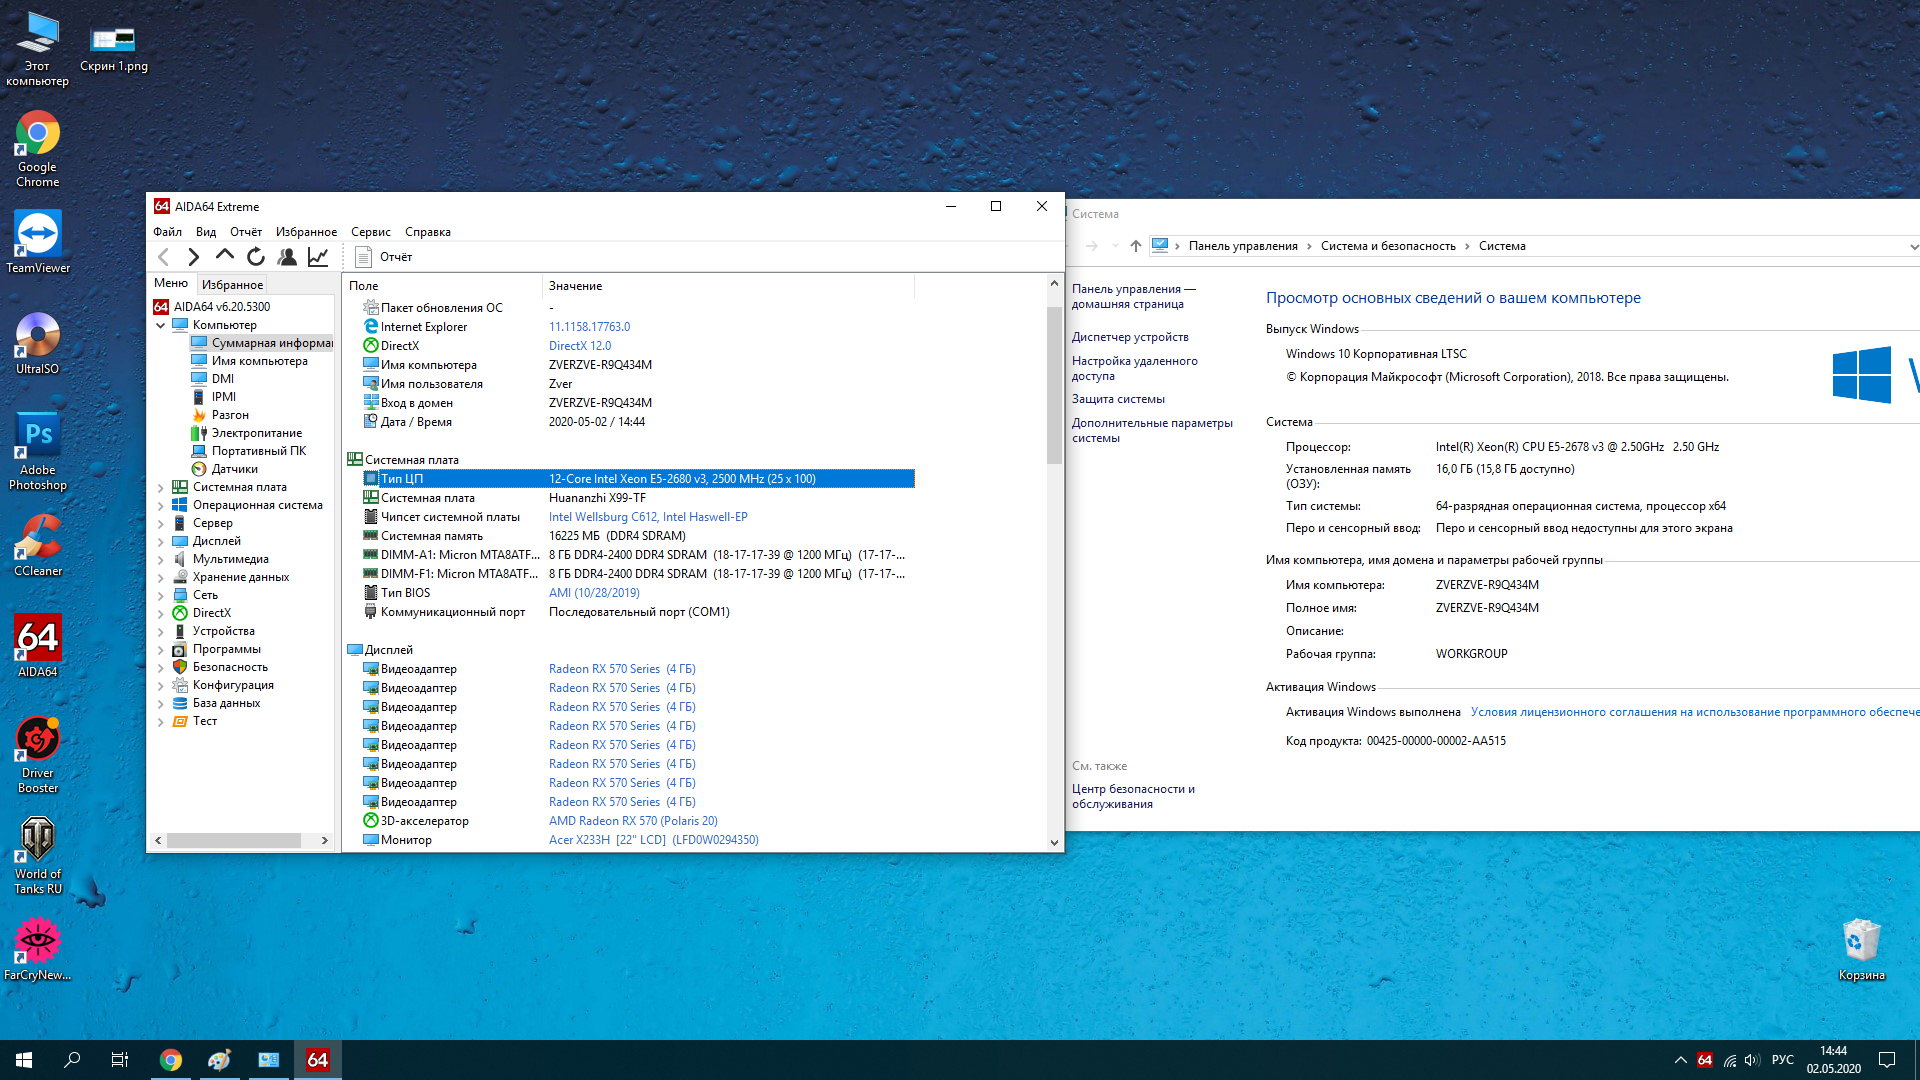Screen dimensions: 1920x1080
Task: Click the vertical scrollbar down arrow
Action: (1054, 842)
